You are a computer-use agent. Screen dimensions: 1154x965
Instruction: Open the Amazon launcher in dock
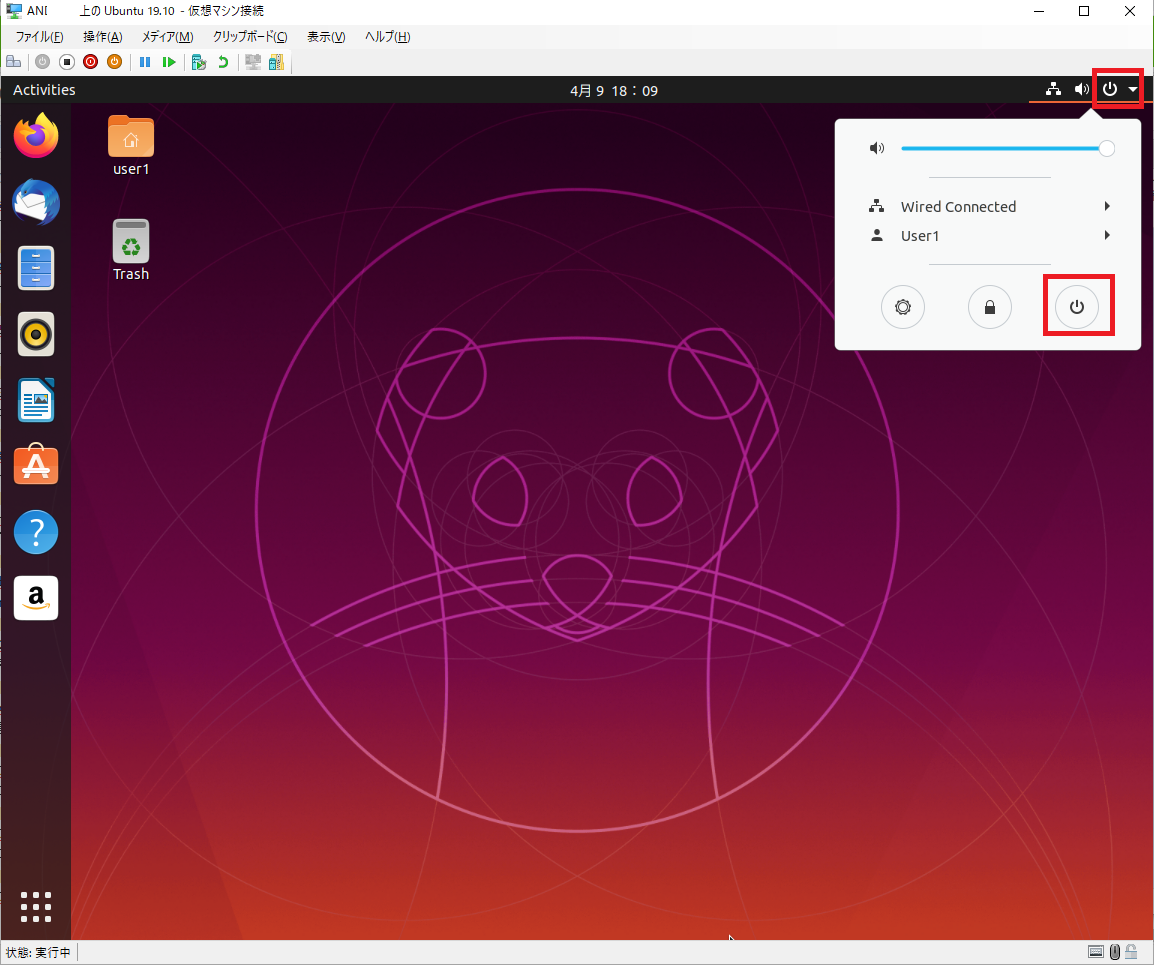(x=36, y=598)
